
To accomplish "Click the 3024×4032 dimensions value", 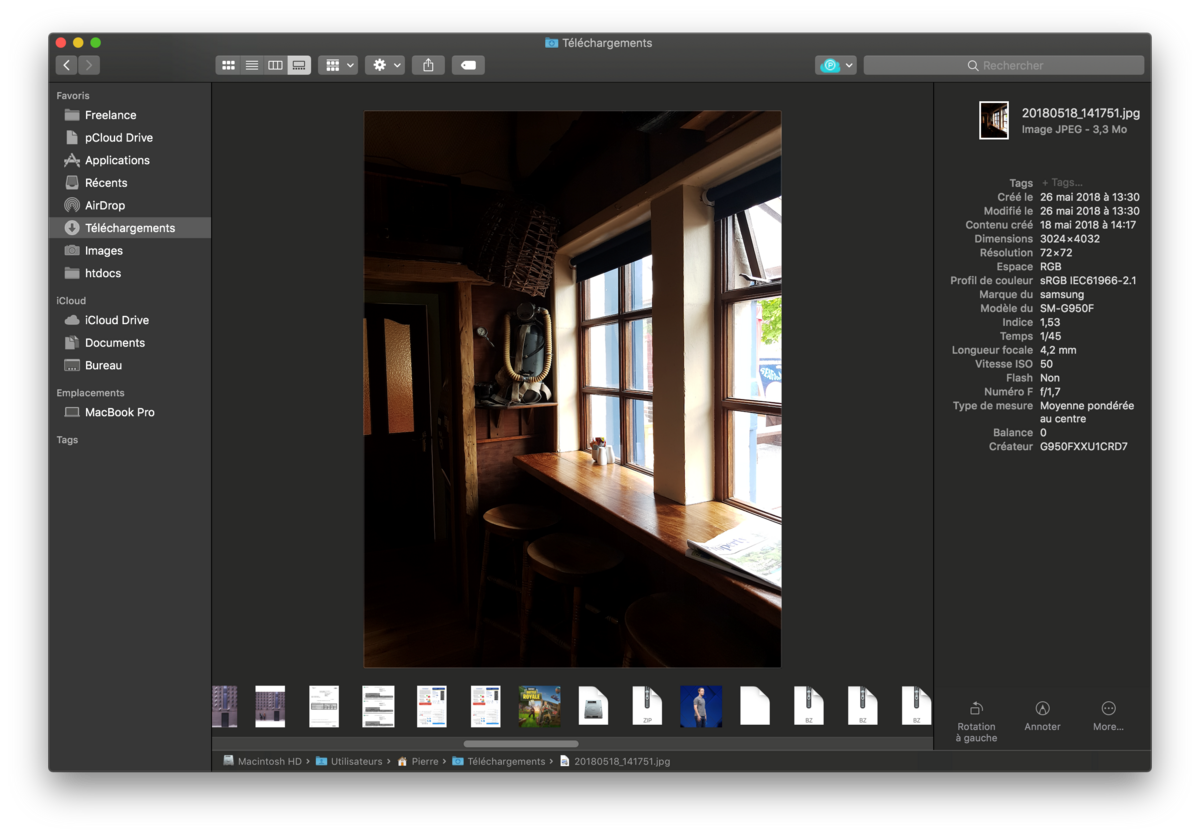I will 1070,239.
